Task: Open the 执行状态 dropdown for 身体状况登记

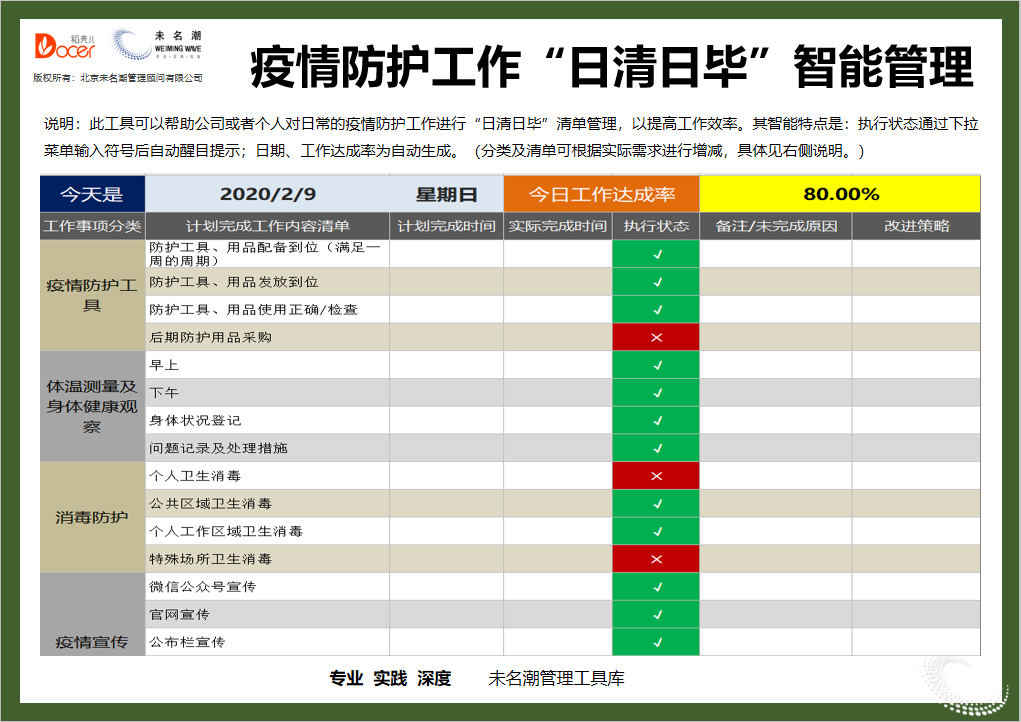Action: pyautogui.click(x=656, y=421)
